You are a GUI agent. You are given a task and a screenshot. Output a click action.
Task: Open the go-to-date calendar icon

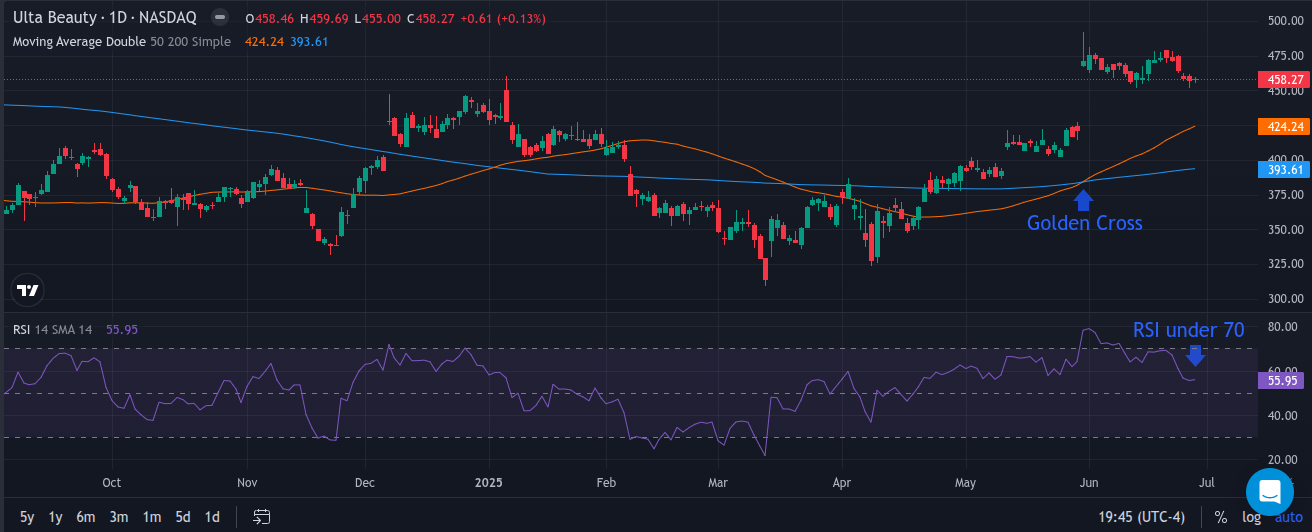coord(262,517)
